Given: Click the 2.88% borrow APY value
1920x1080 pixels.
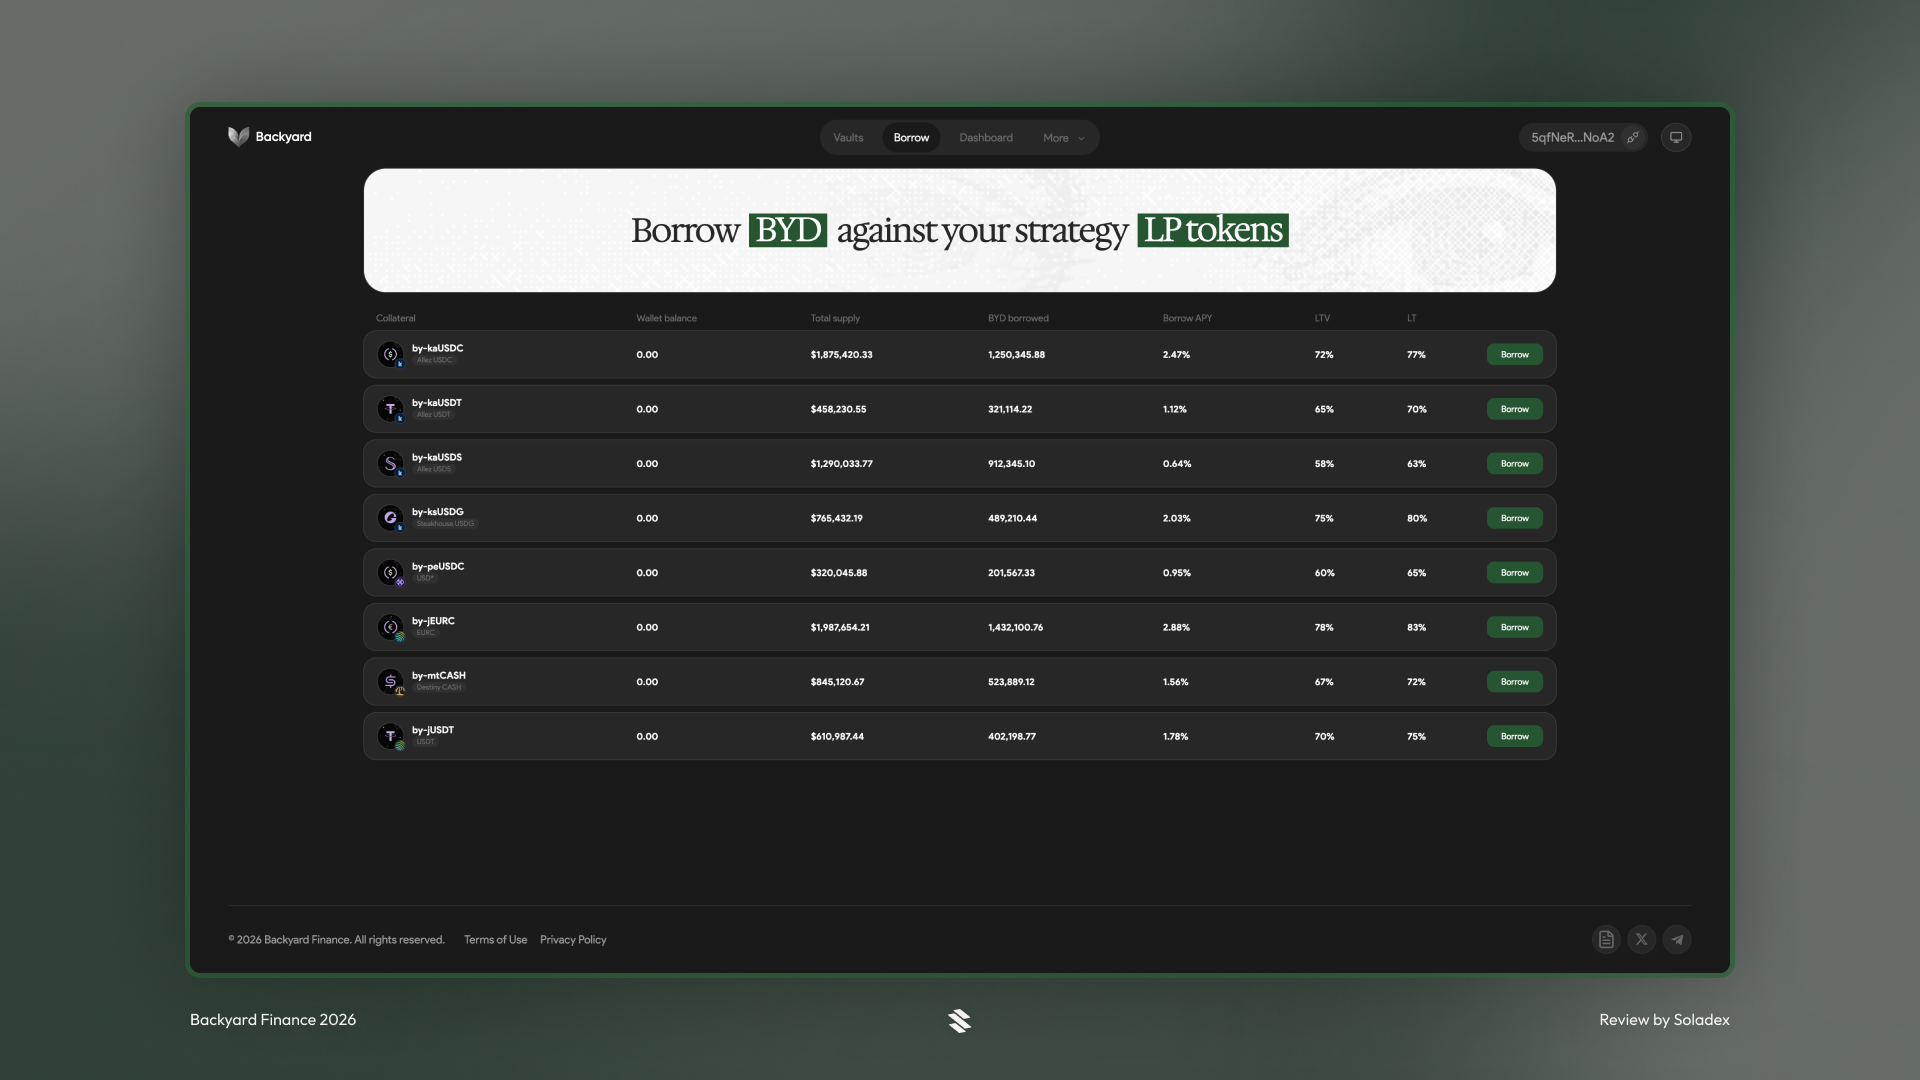Looking at the screenshot, I should (x=1176, y=627).
